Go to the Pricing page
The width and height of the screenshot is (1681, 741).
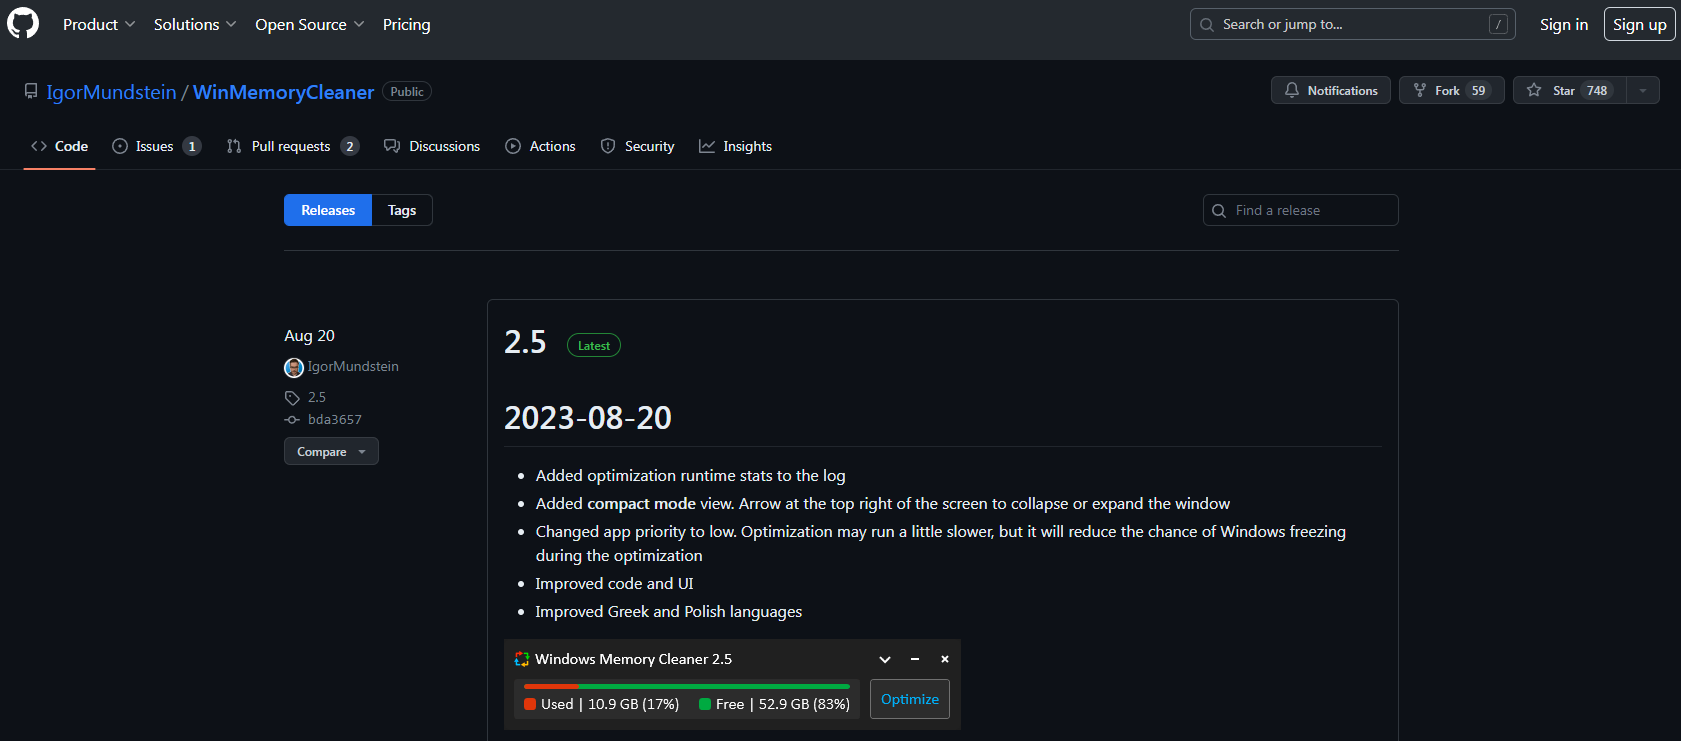pyautogui.click(x=406, y=24)
